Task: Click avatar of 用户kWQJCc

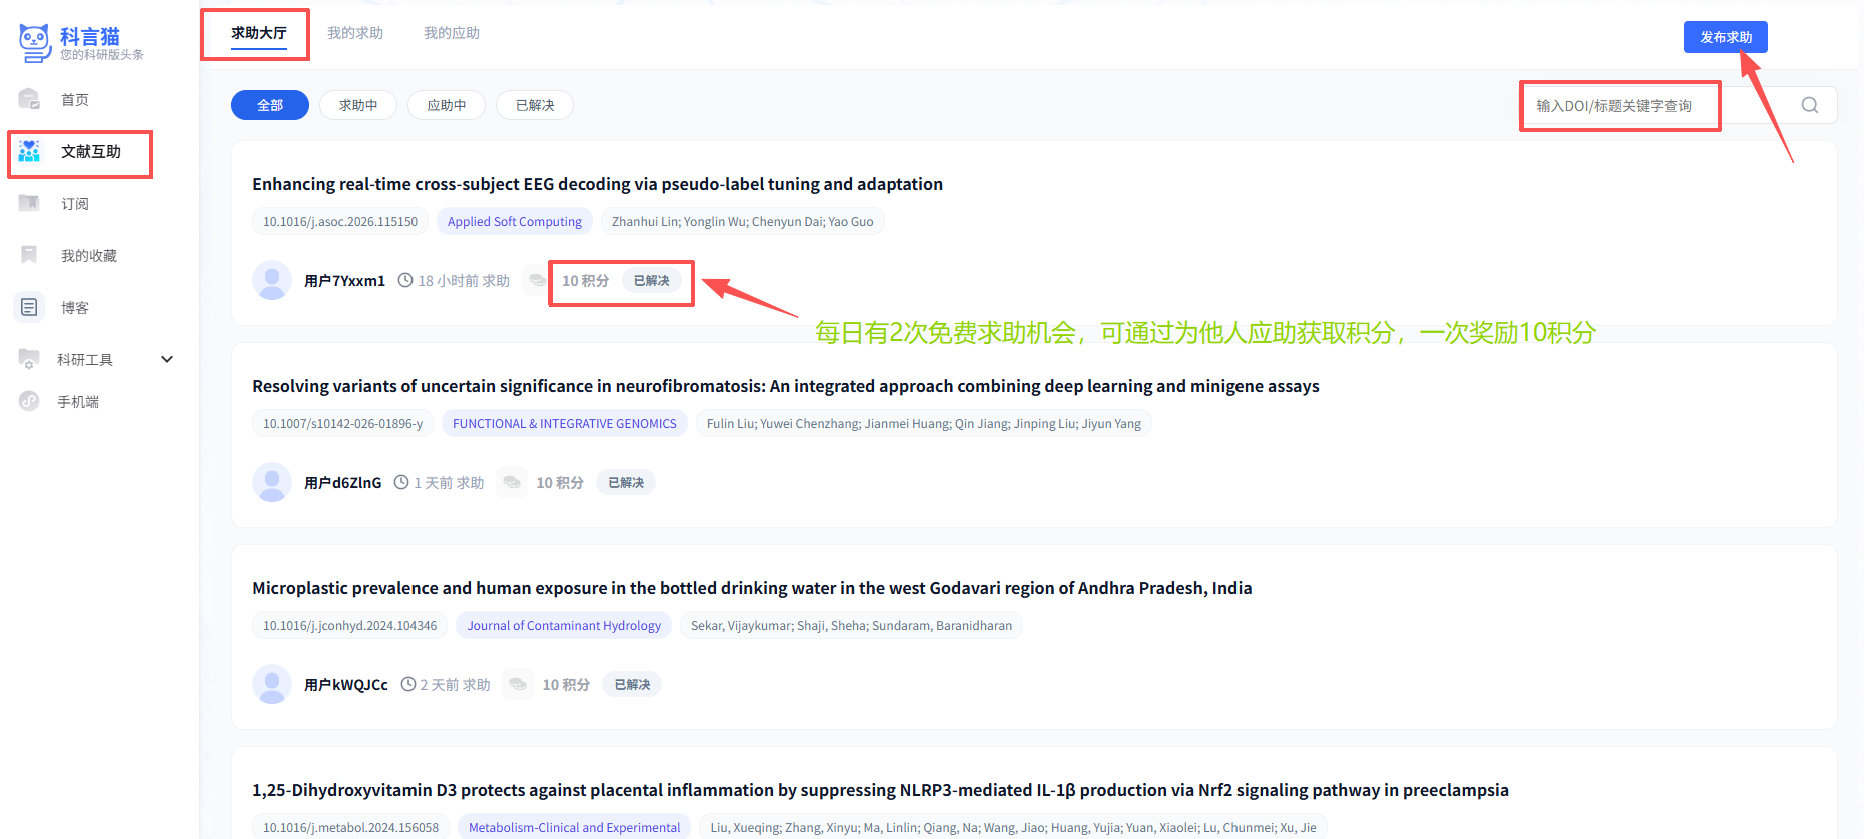Action: pos(272,684)
